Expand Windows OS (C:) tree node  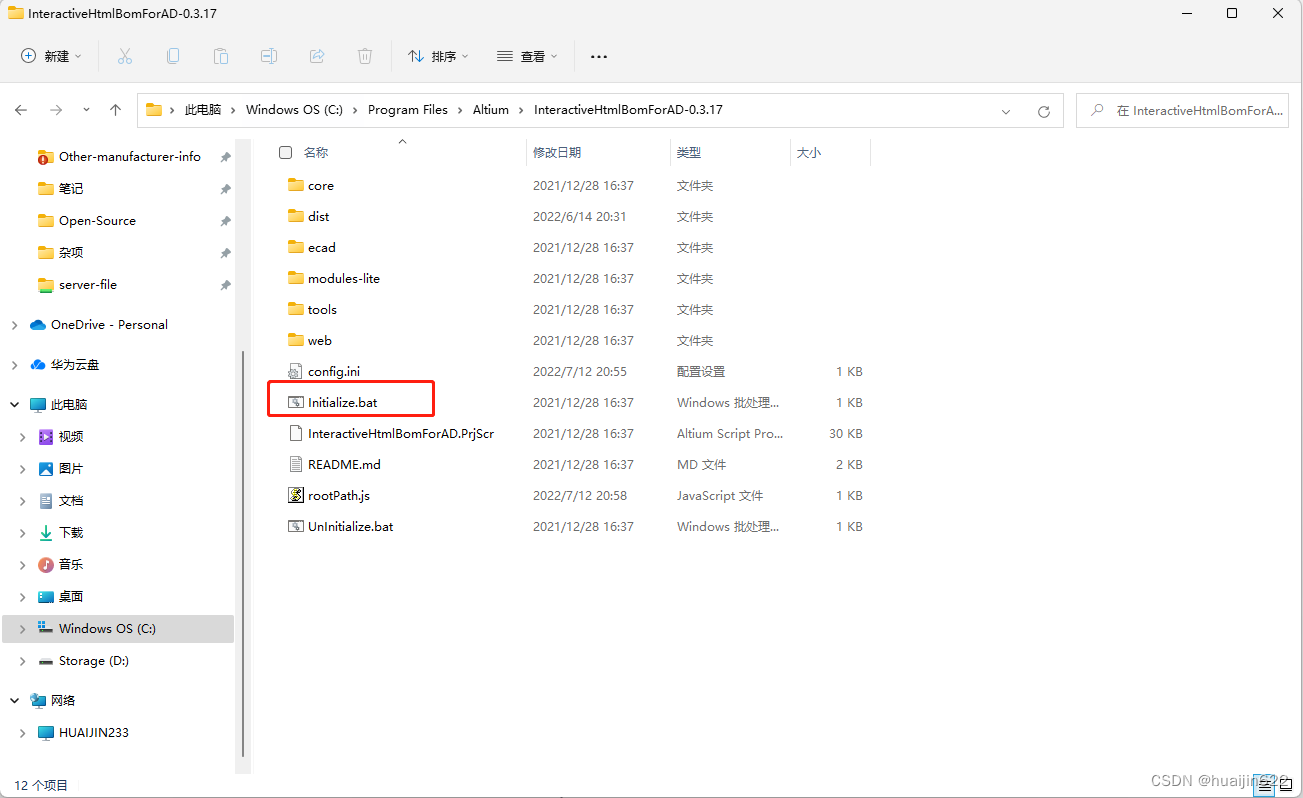pyautogui.click(x=23, y=629)
